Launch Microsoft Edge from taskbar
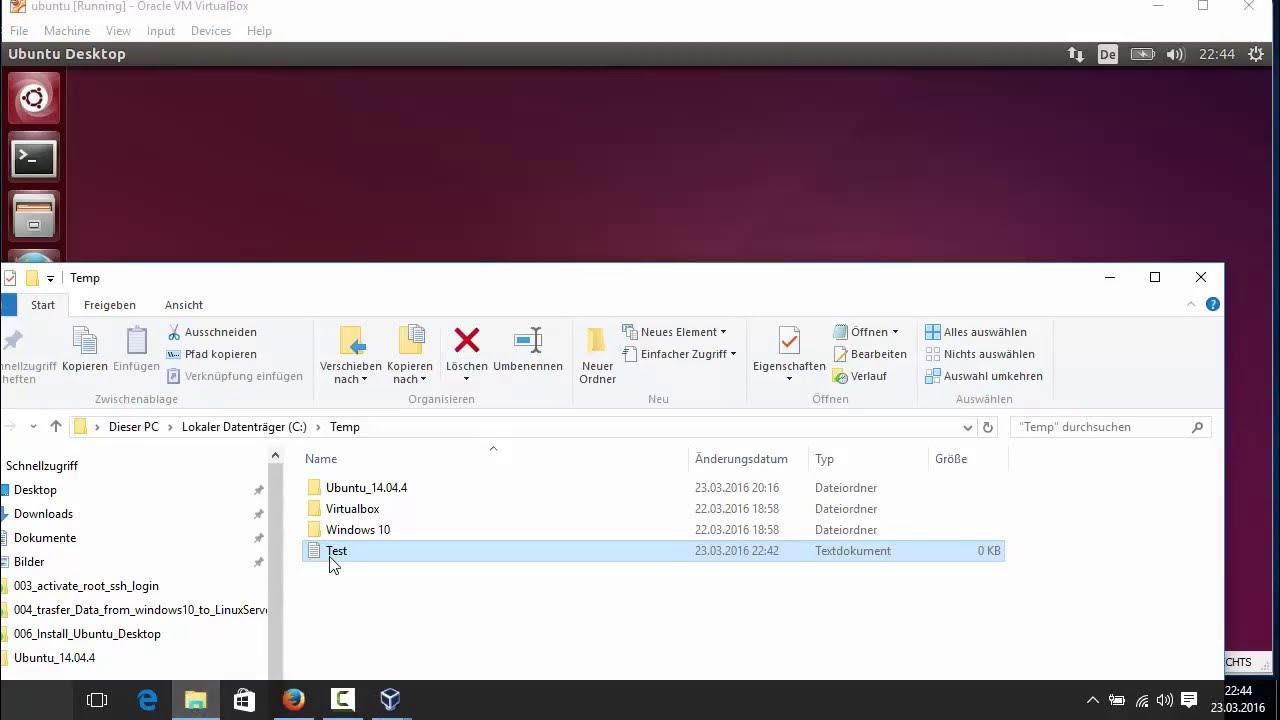The width and height of the screenshot is (1280, 720). click(x=147, y=700)
